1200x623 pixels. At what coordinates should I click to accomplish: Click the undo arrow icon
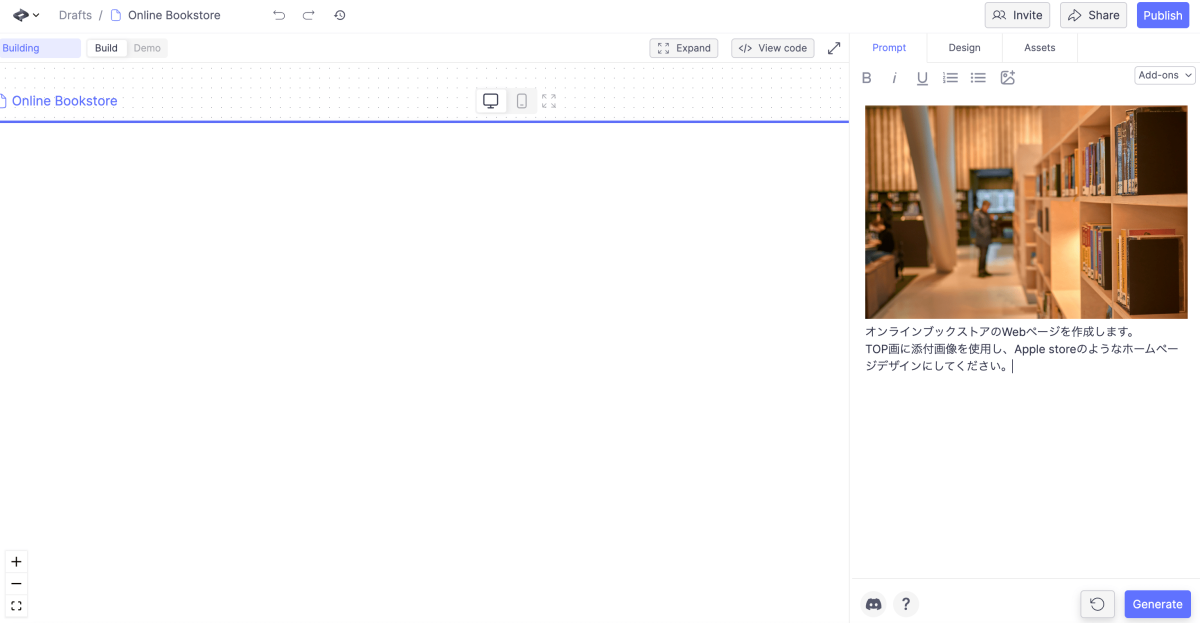279,15
